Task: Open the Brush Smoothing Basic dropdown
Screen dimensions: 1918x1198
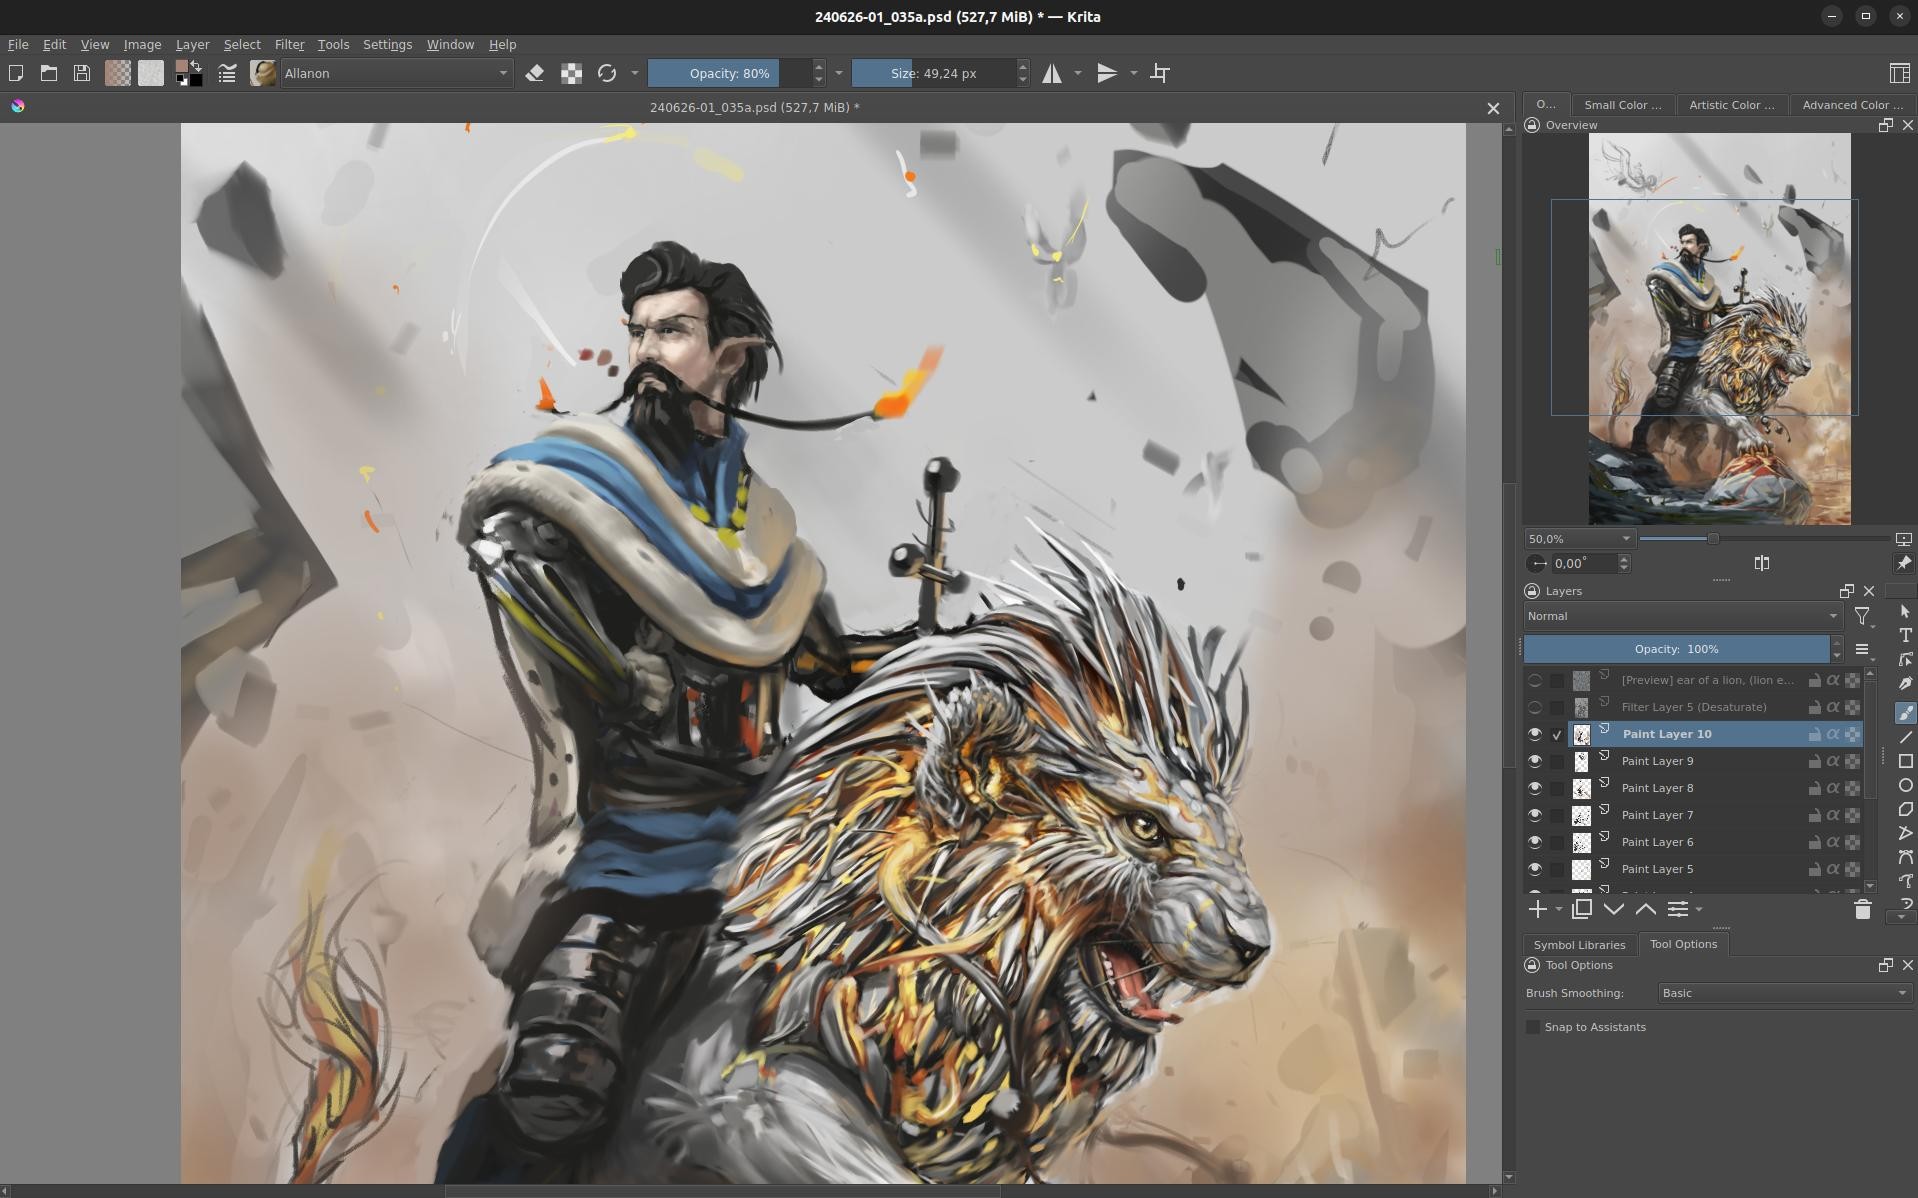Action: click(x=1785, y=994)
